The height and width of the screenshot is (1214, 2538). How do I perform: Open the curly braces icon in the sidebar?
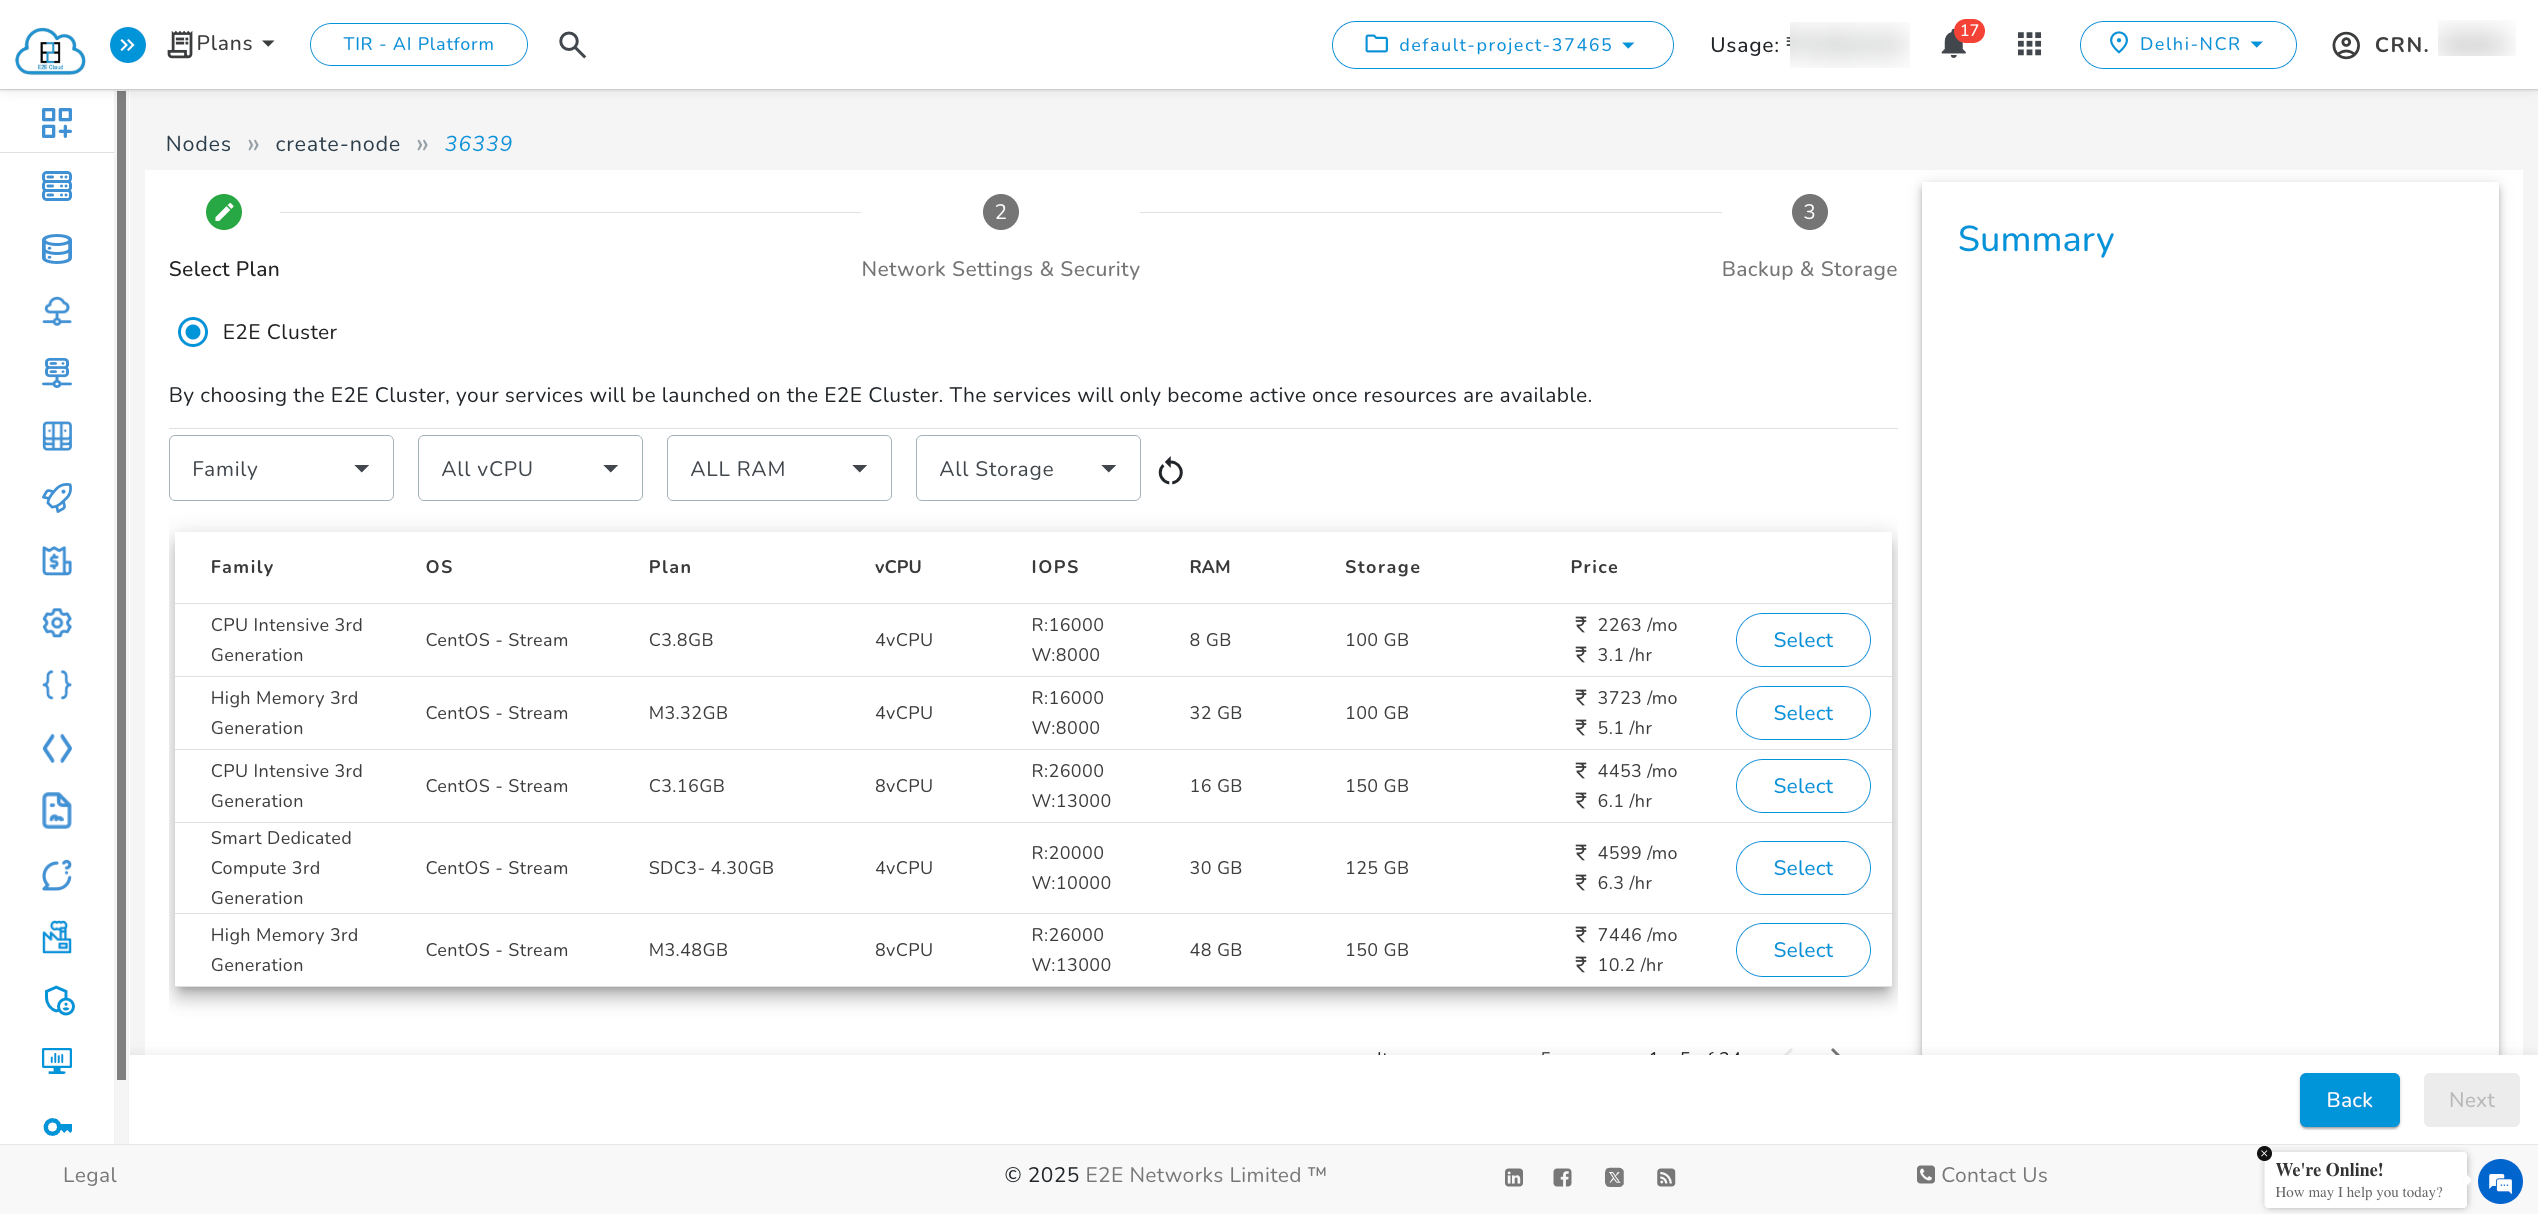[57, 685]
